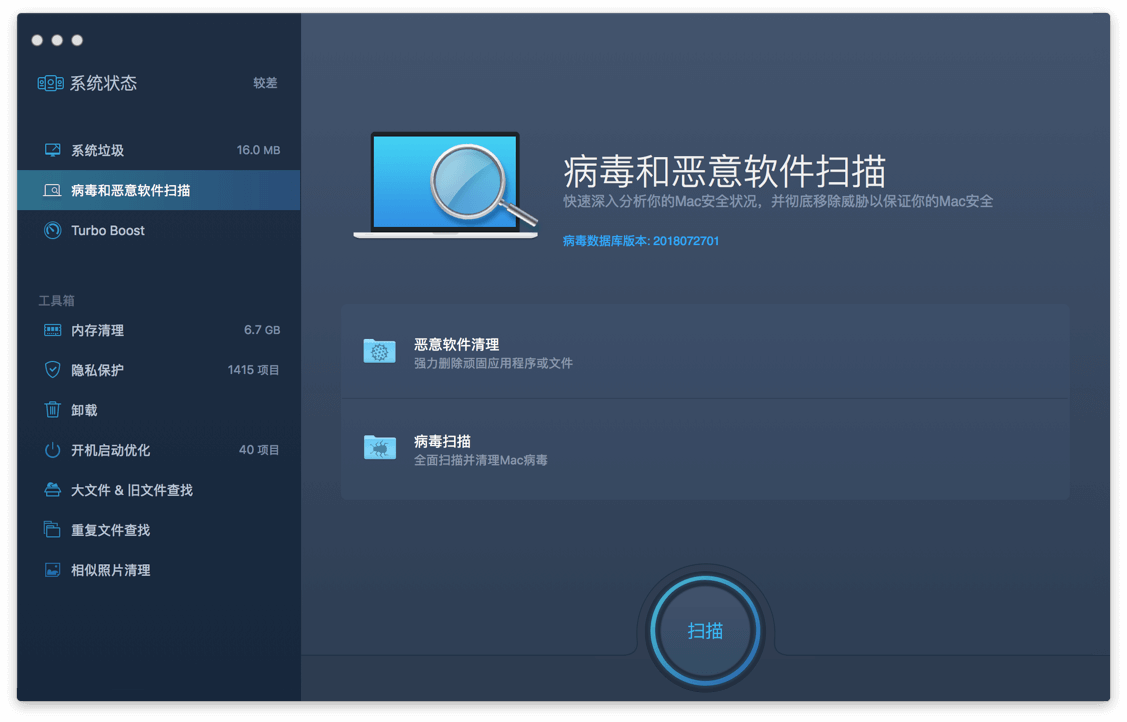Click the 系统状态 monitor icon

pyautogui.click(x=52, y=83)
